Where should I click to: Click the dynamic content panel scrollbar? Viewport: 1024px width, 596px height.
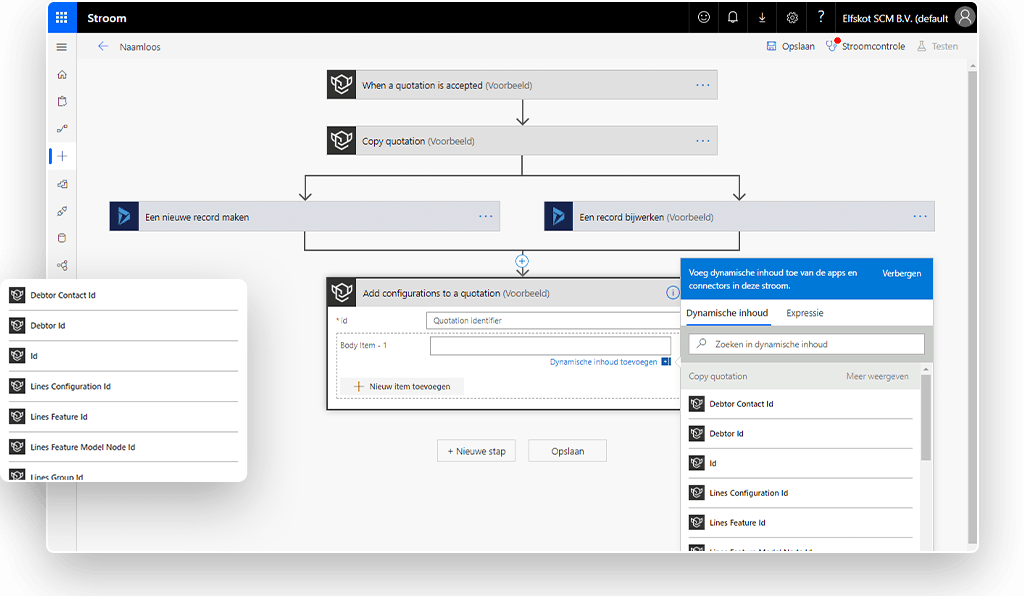tap(926, 420)
